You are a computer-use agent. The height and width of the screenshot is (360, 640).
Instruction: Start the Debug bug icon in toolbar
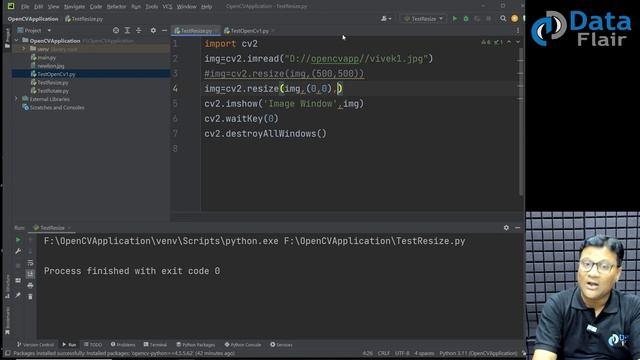click(x=466, y=19)
